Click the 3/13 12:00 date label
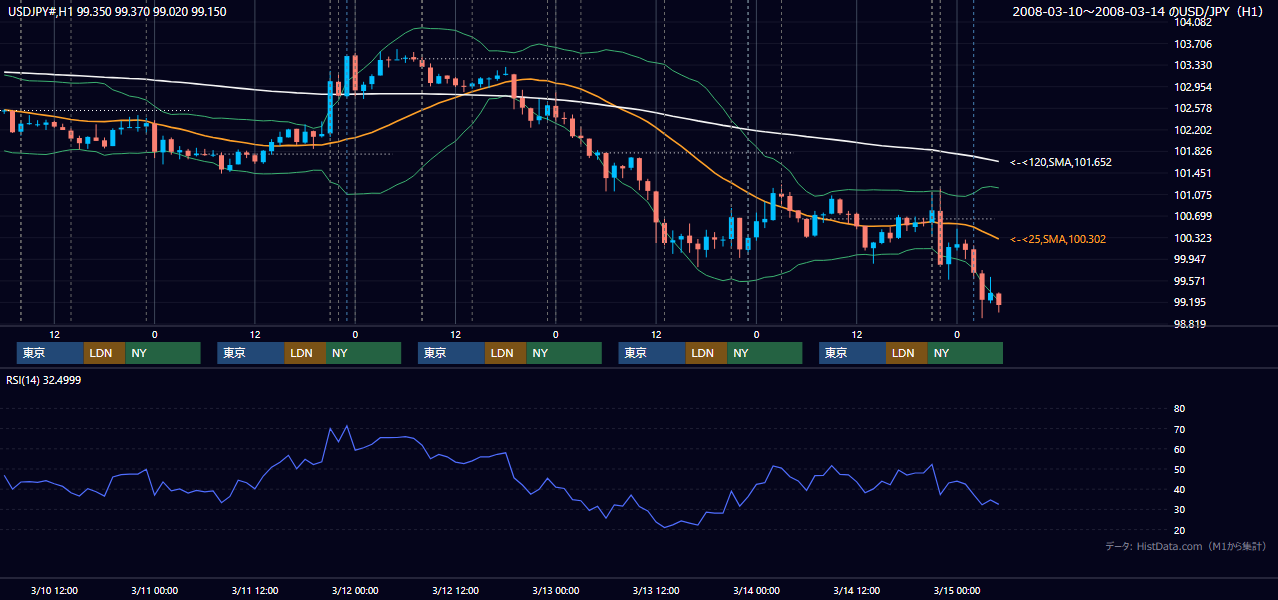 (x=656, y=590)
